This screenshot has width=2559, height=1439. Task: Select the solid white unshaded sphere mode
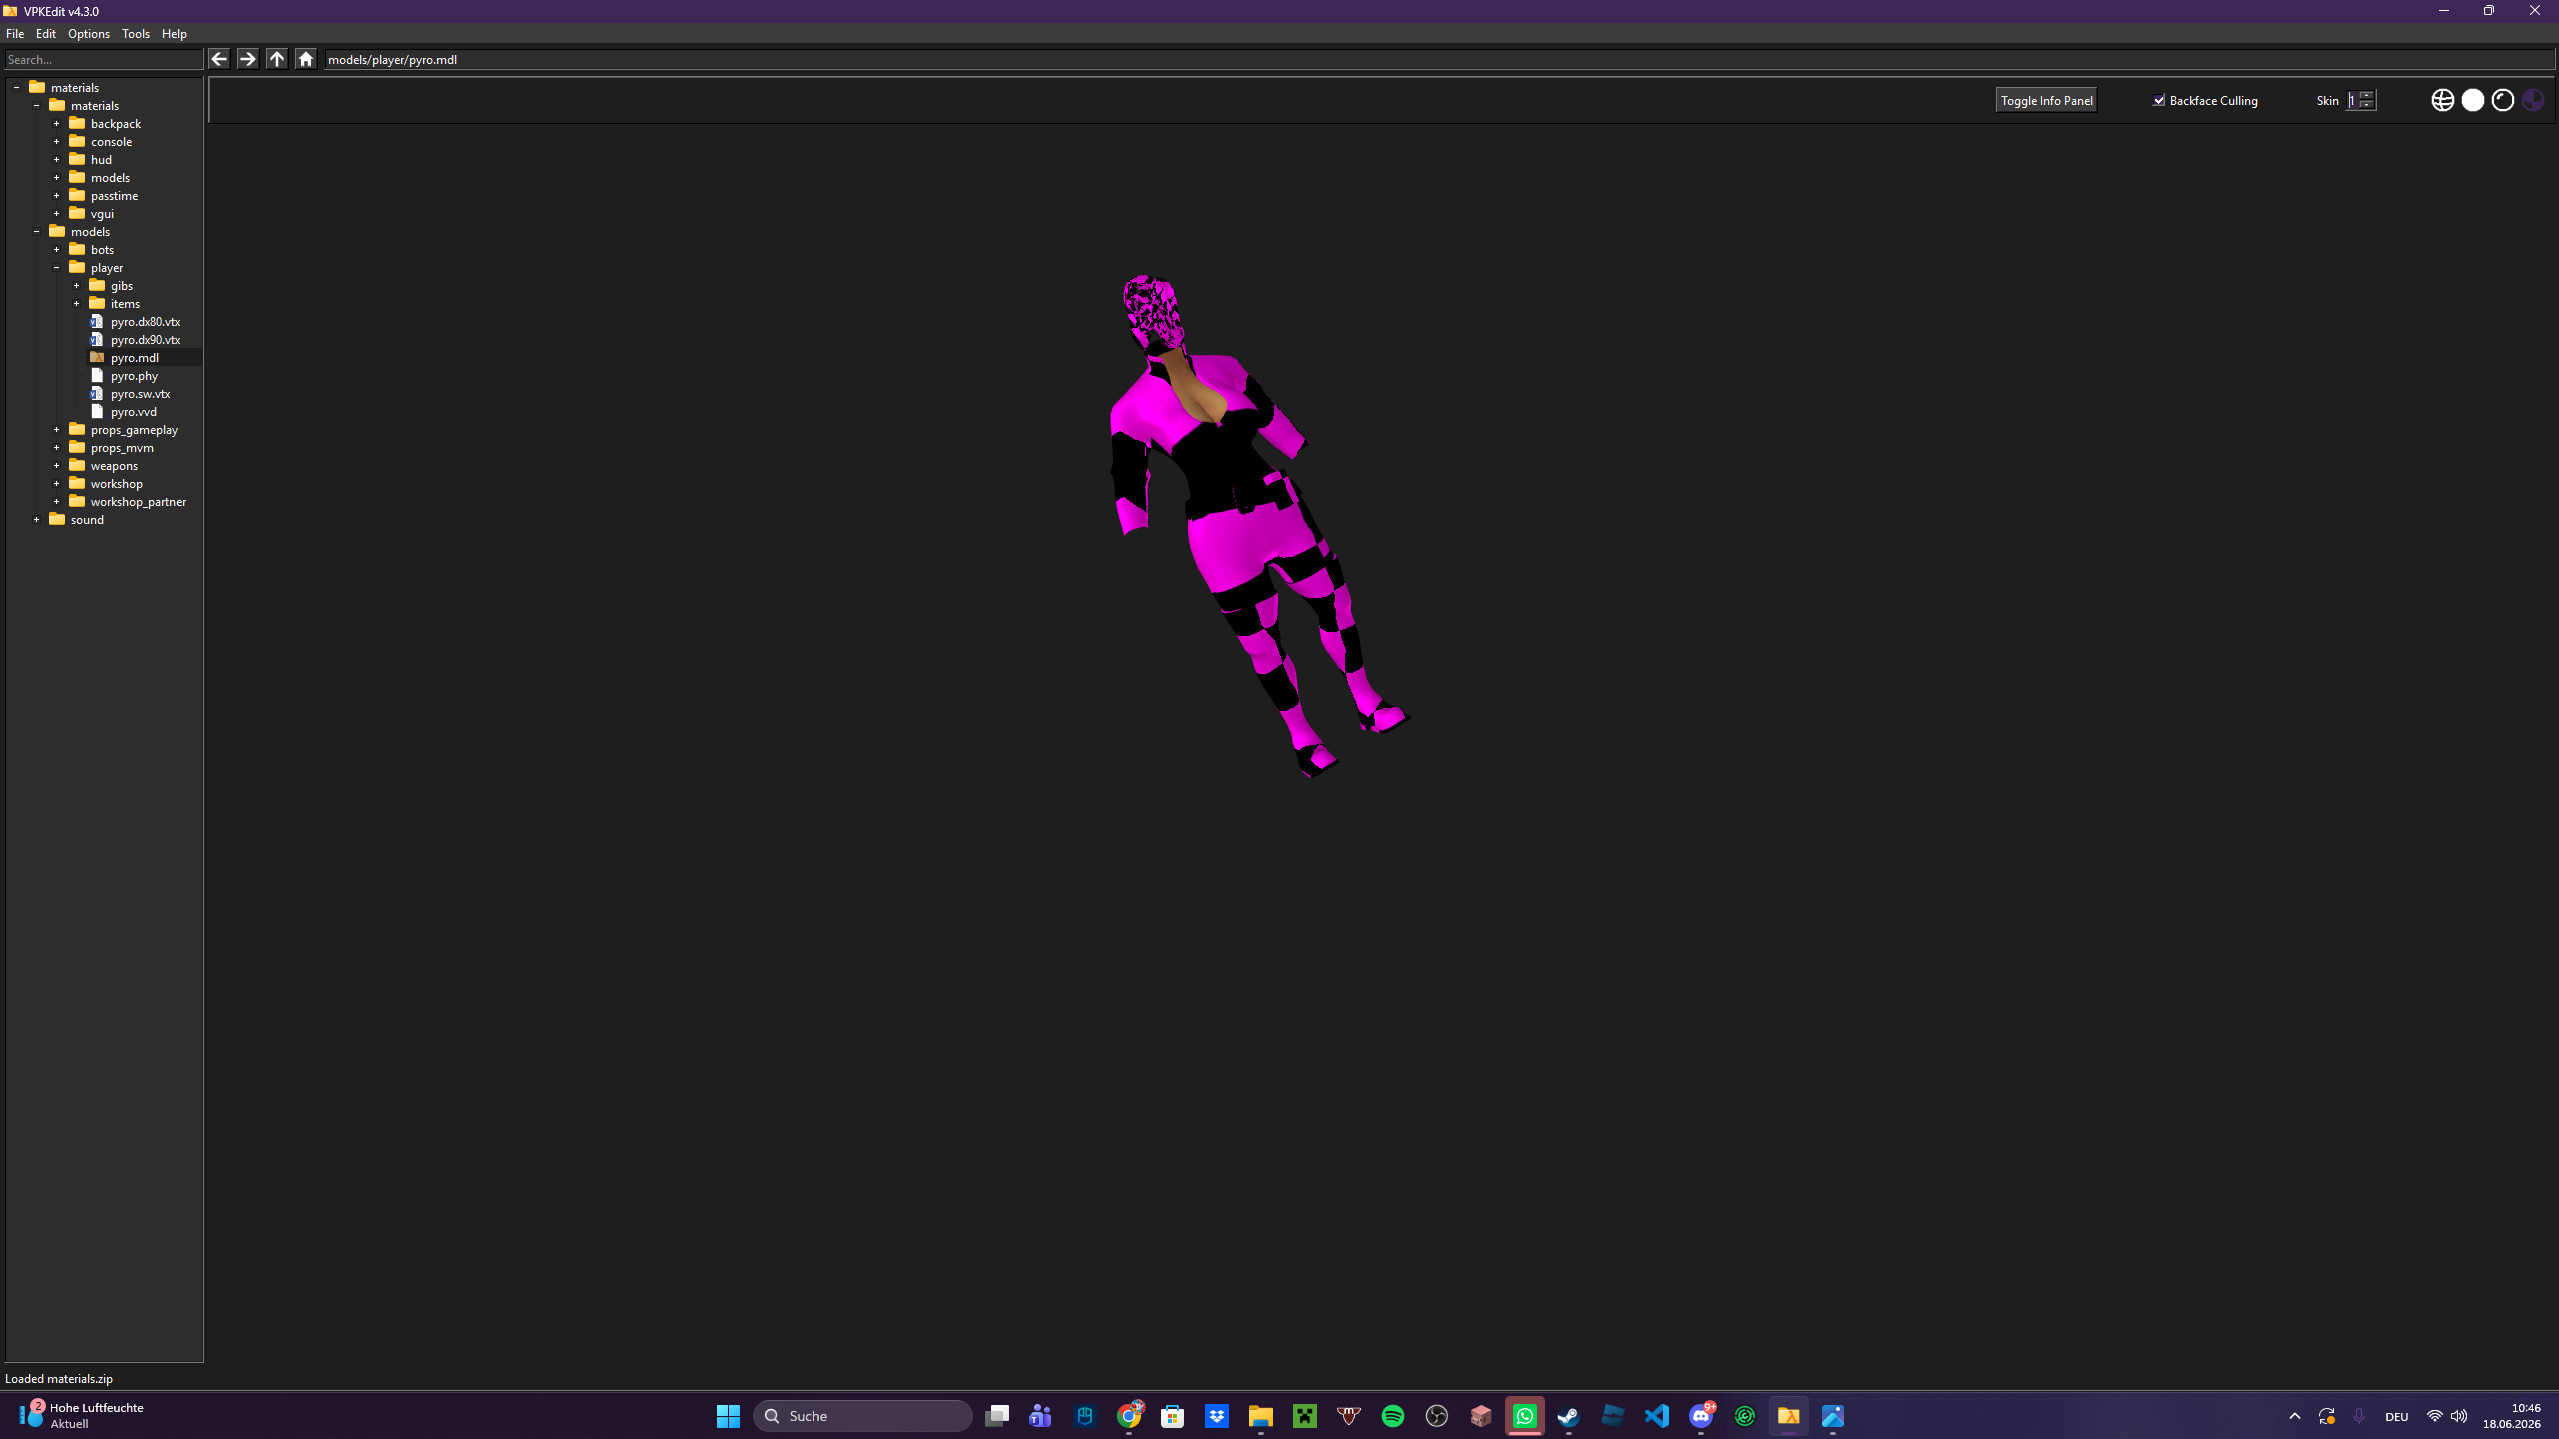[2472, 100]
